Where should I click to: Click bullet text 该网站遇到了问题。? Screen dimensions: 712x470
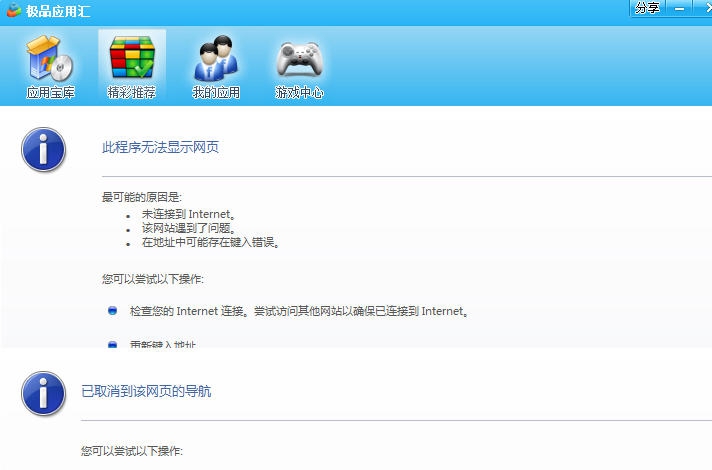(x=189, y=228)
